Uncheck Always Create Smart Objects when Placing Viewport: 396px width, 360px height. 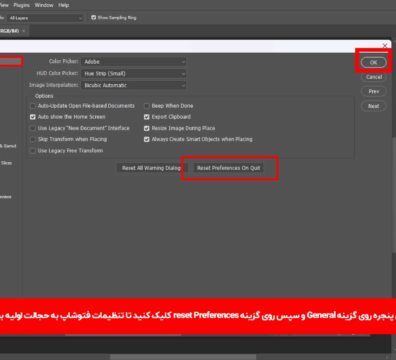(147, 139)
